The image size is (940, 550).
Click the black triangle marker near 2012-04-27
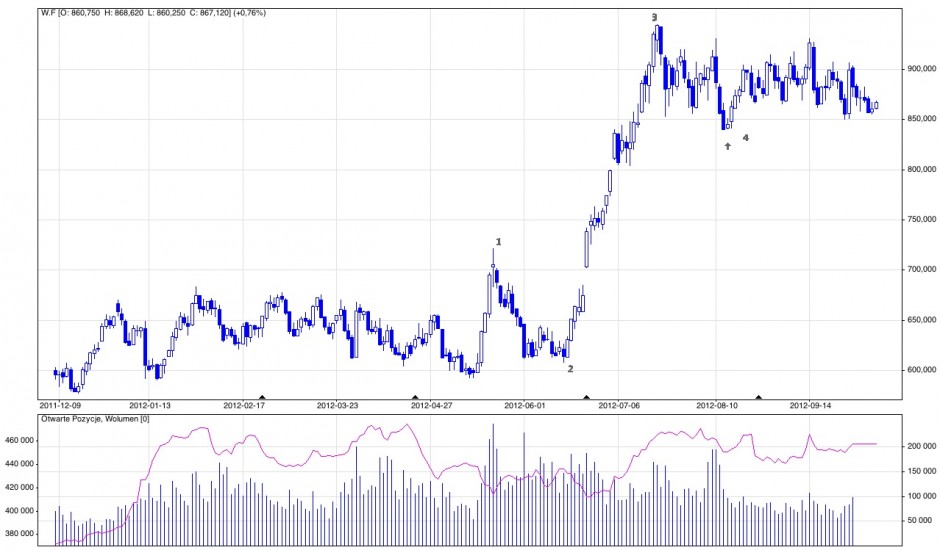pos(415,397)
